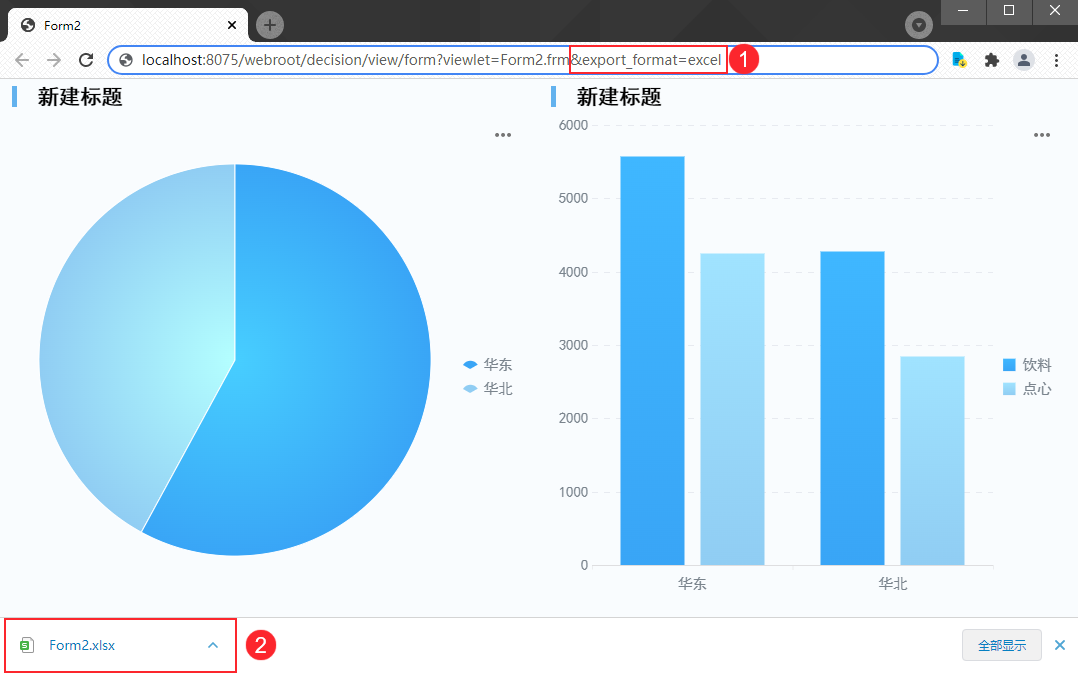Toggle 饮料 series in bar chart legend
Image resolution: width=1078 pixels, height=673 pixels.
pyautogui.click(x=1027, y=365)
